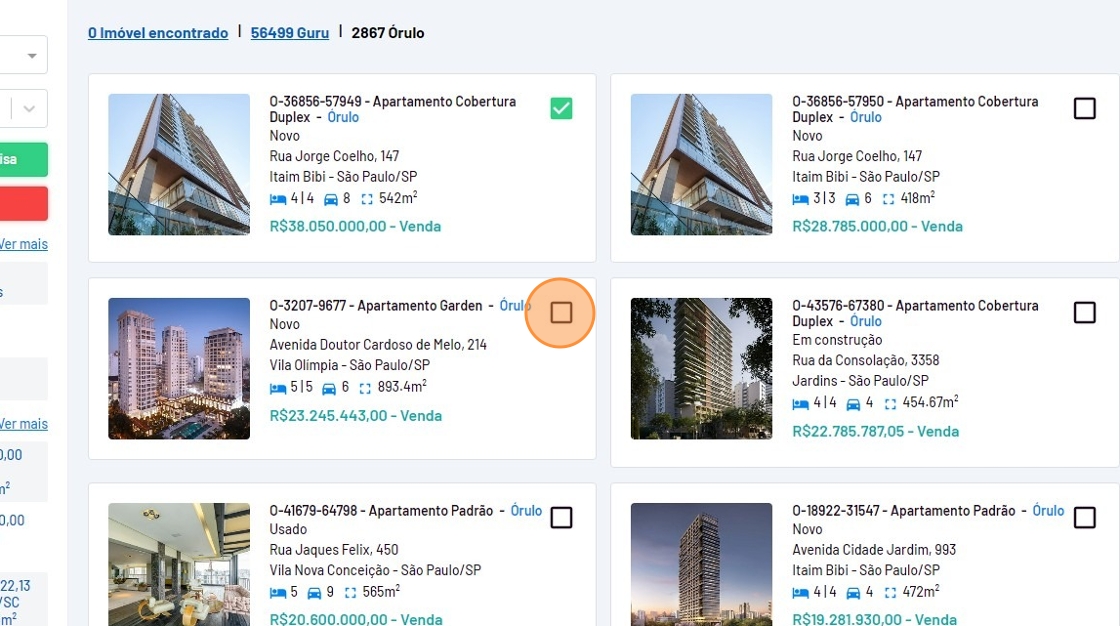Click the upper Ver mais link in the sidebar
This screenshot has width=1120, height=626.
point(23,244)
